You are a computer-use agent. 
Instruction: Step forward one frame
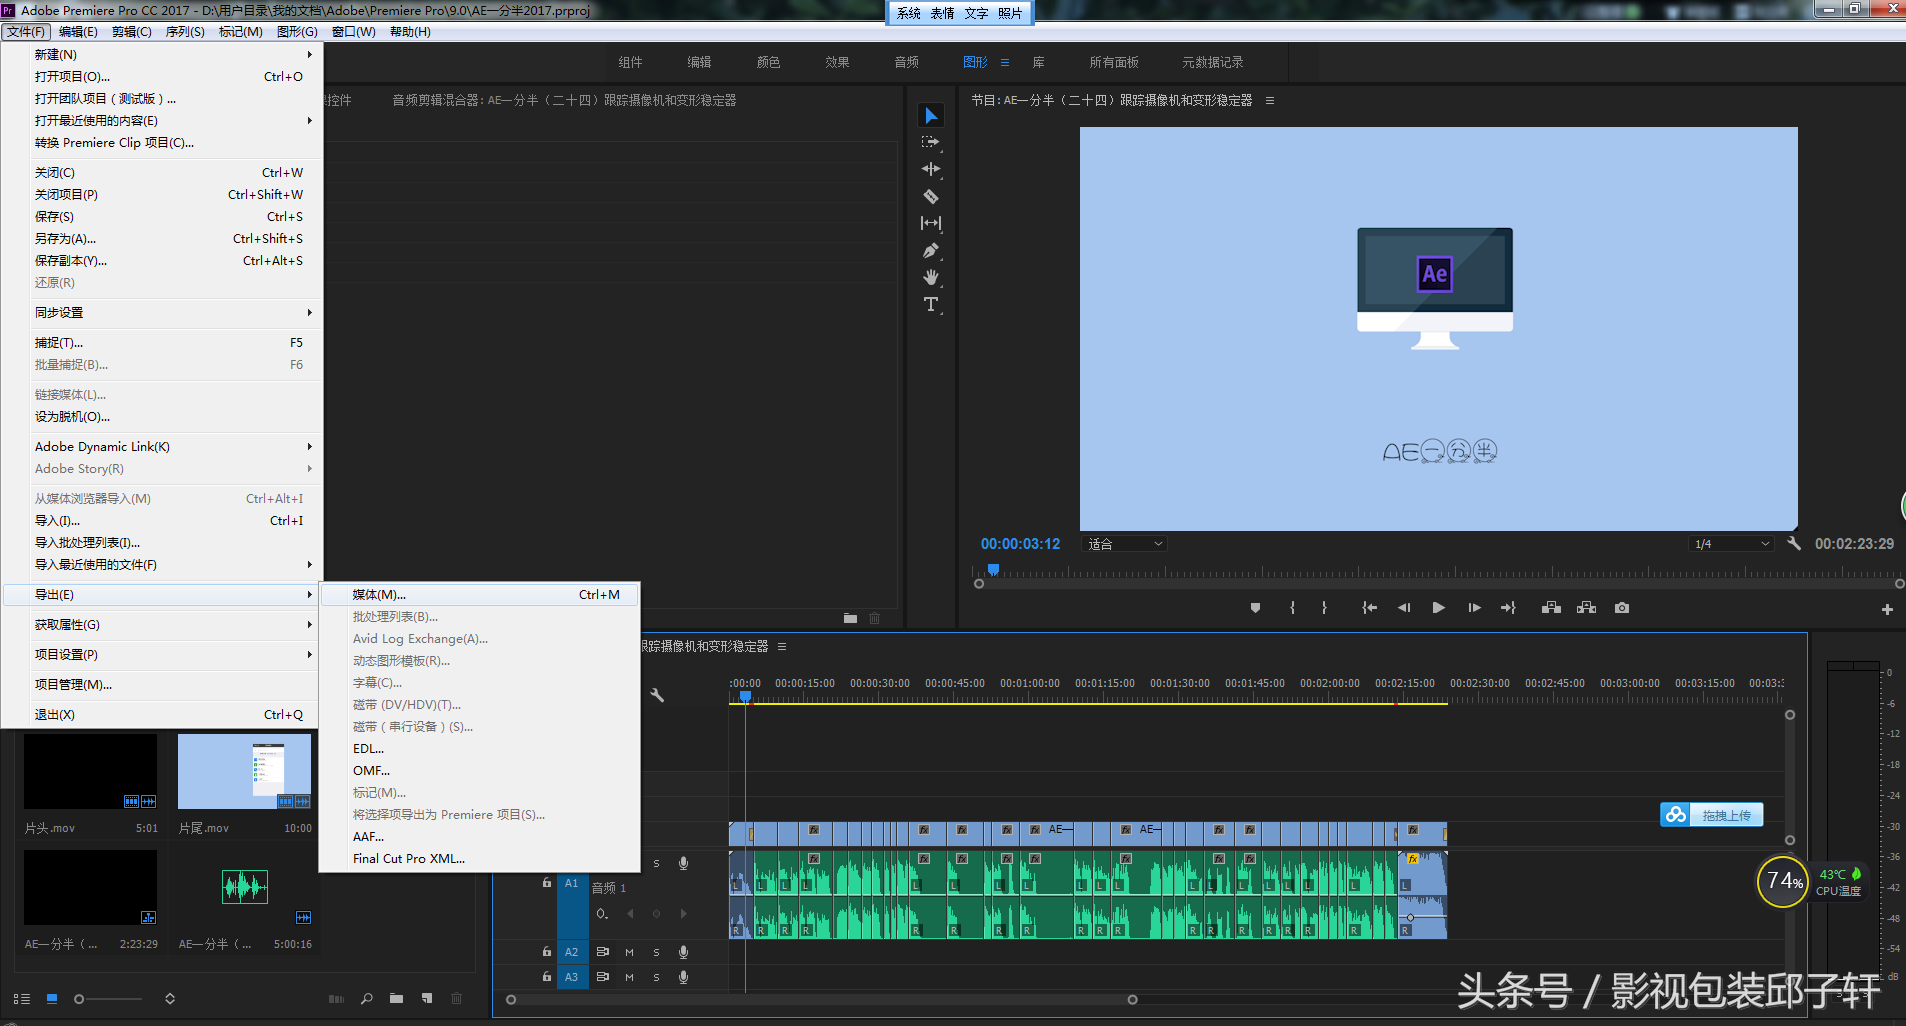[1474, 608]
